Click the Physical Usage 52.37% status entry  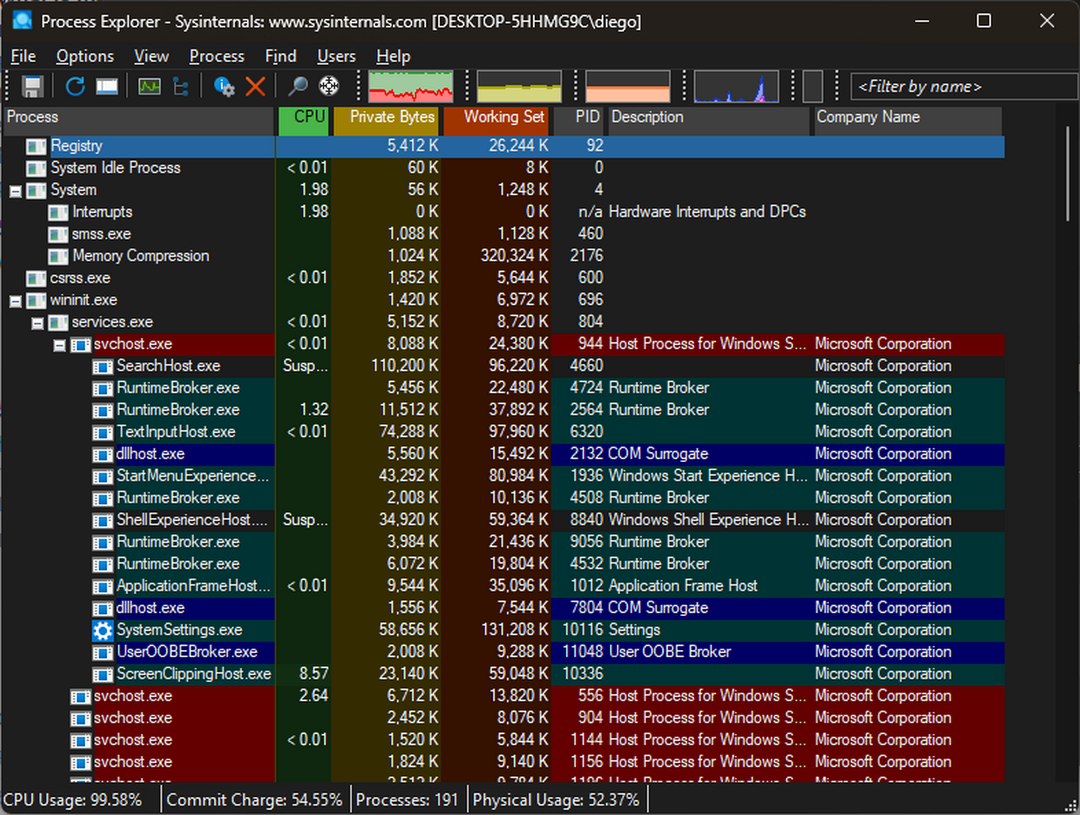(x=556, y=800)
